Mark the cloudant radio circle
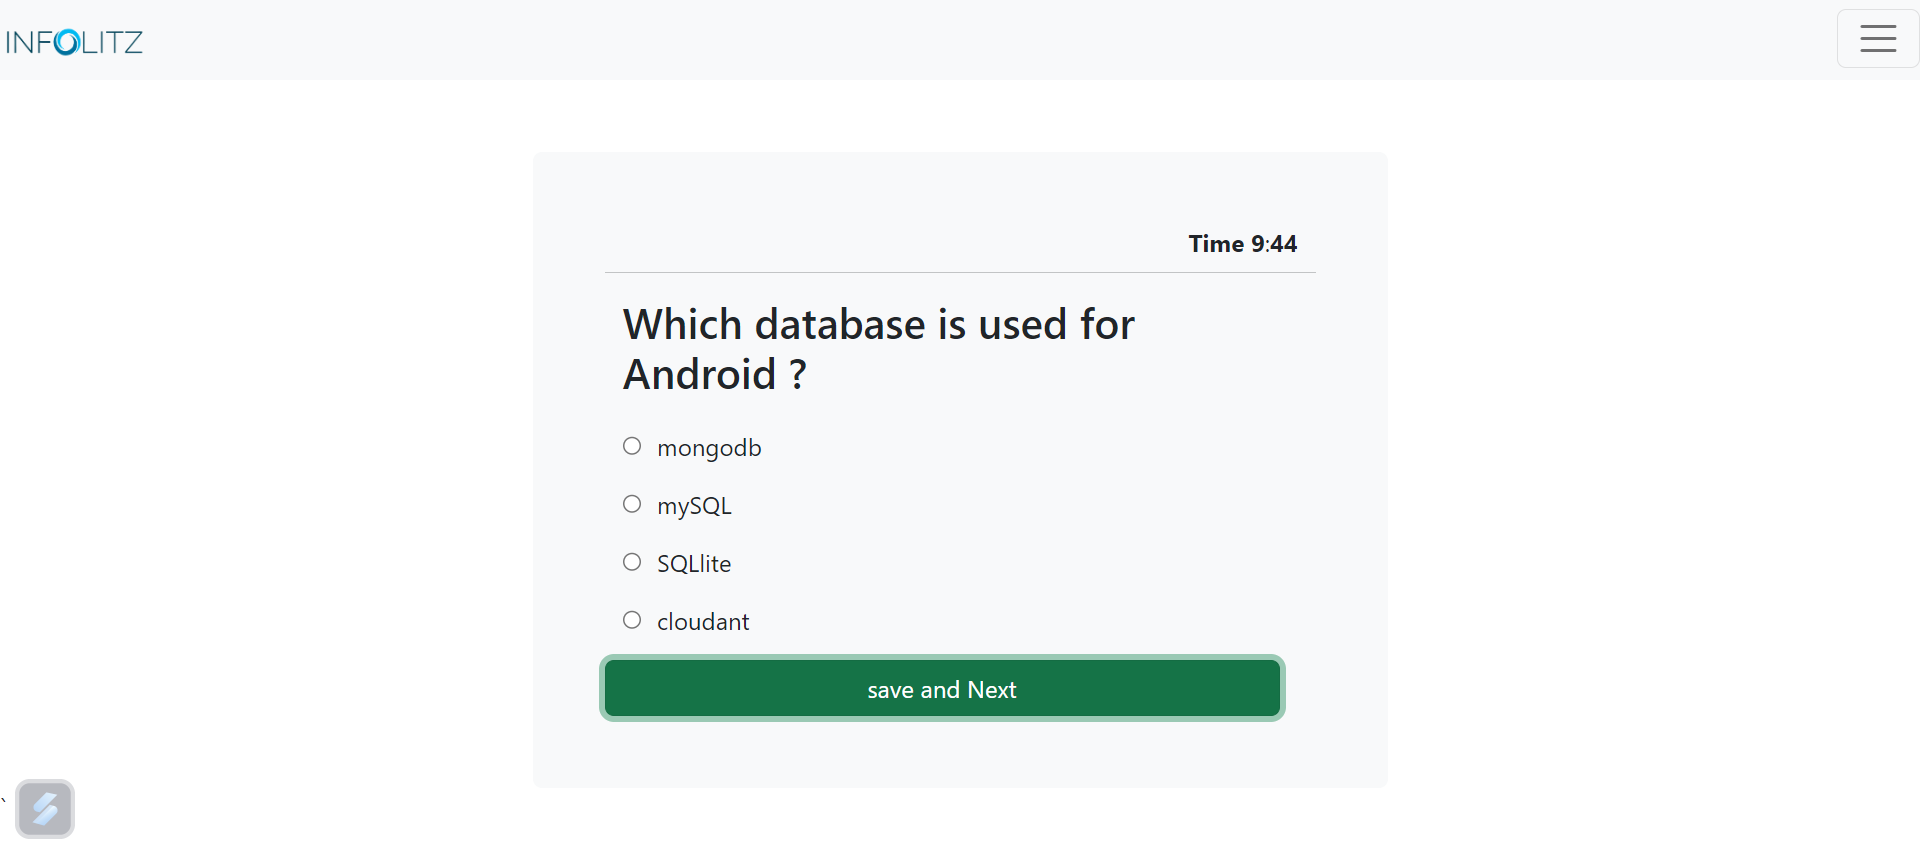The image size is (1920, 846). coord(632,620)
